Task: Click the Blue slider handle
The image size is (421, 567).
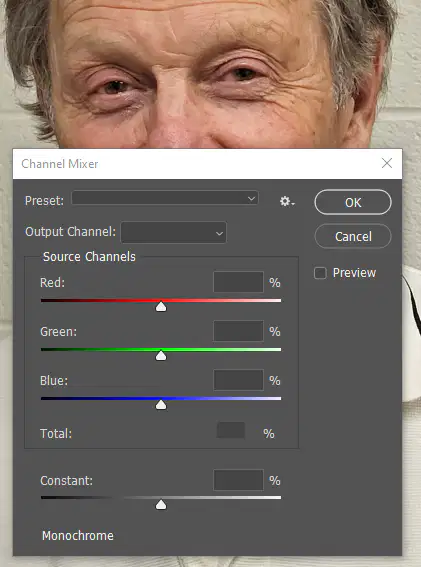Action: 161,405
